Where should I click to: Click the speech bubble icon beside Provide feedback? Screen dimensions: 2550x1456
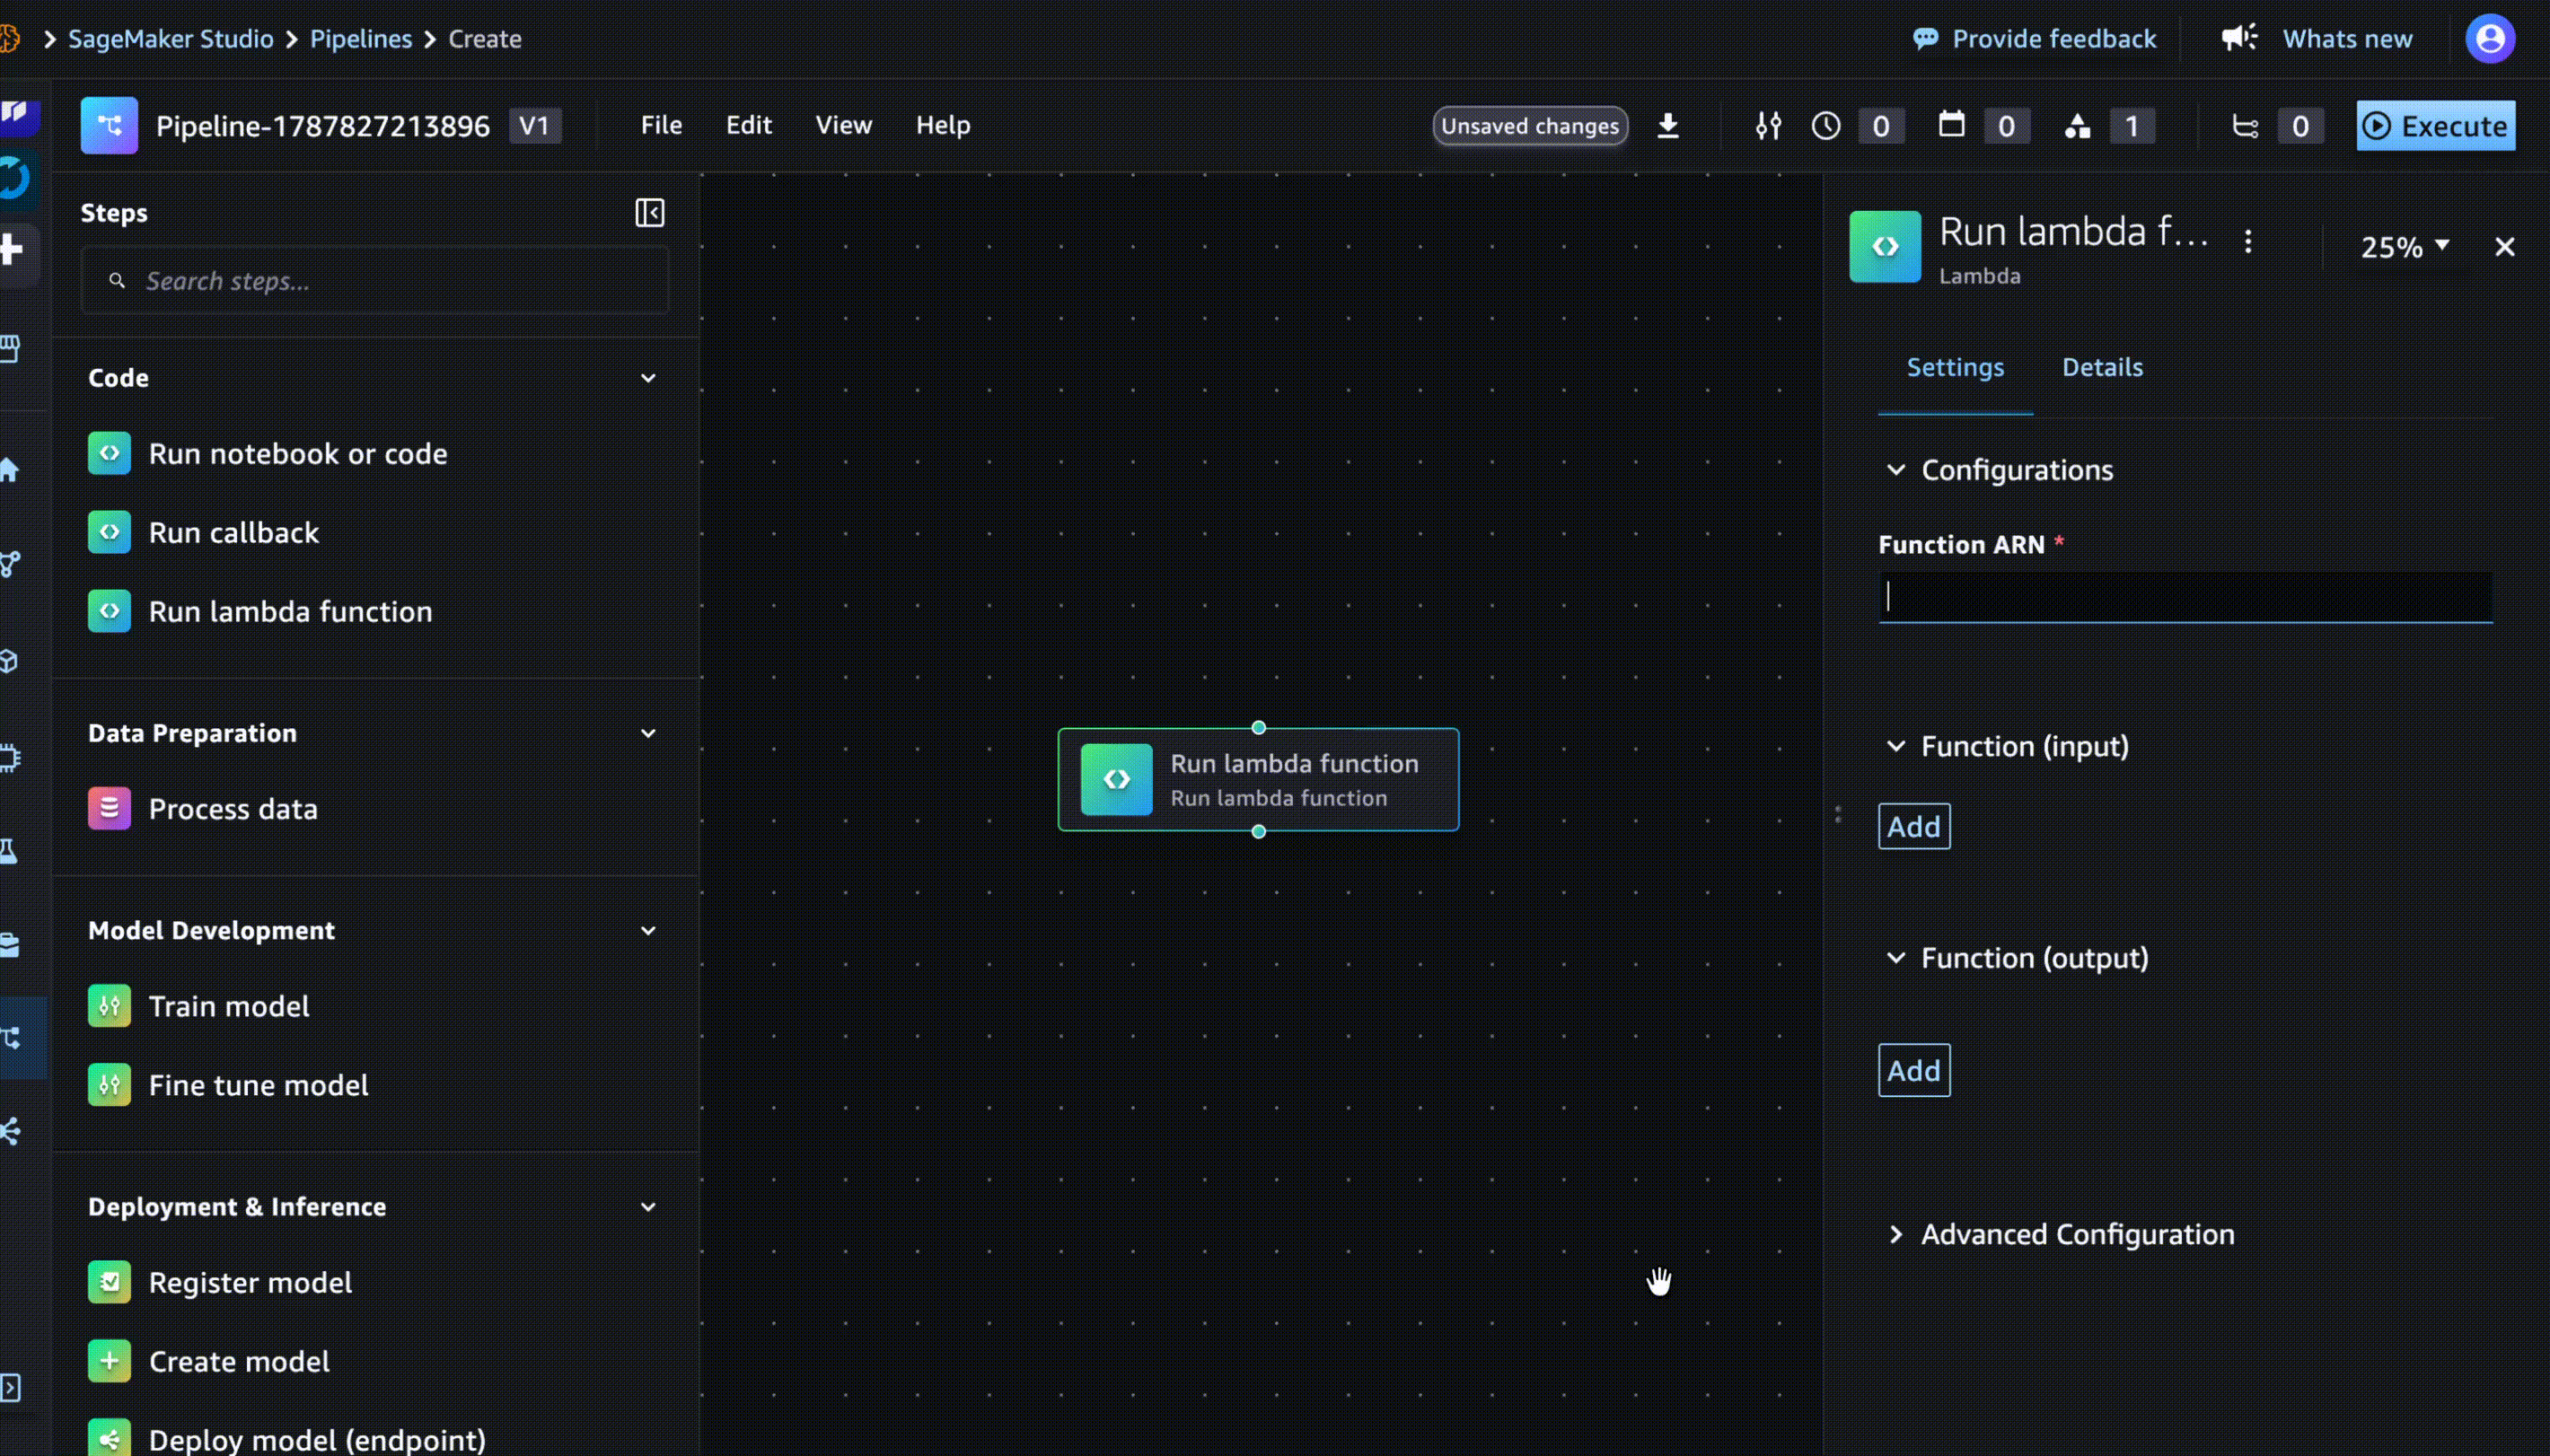[x=1925, y=39]
